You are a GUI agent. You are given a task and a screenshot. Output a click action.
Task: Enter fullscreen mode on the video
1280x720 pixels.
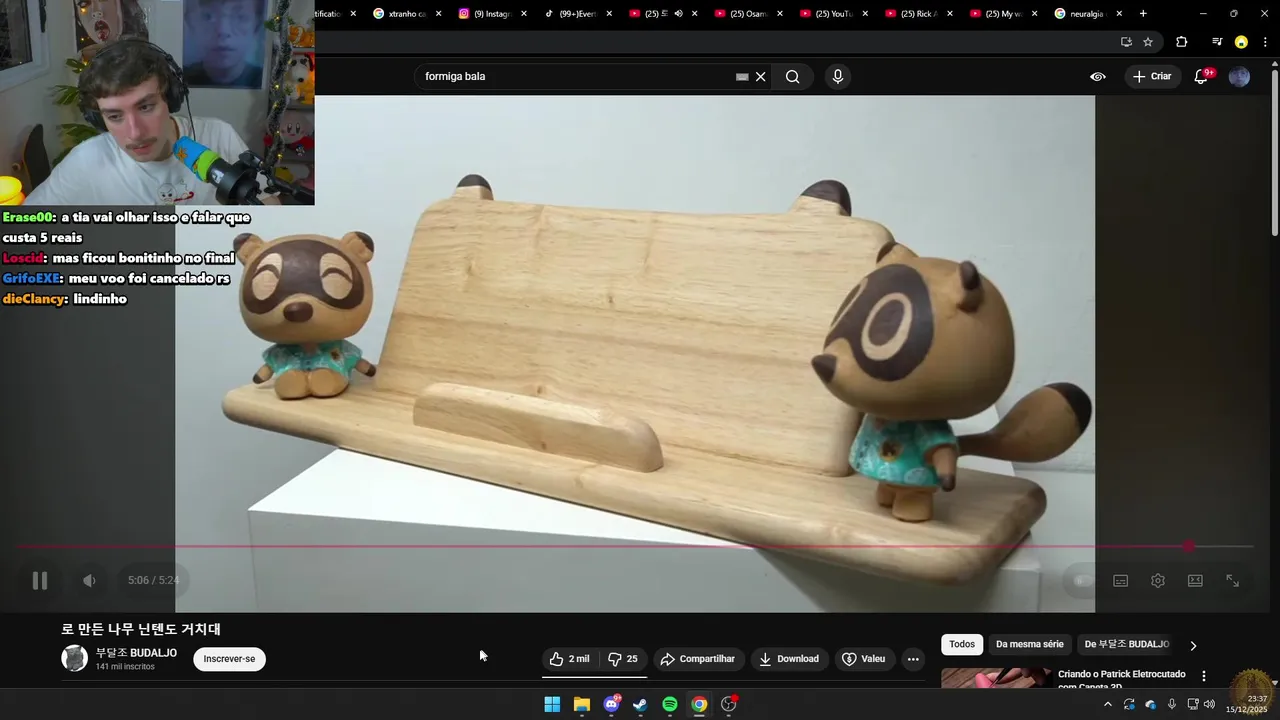[x=1233, y=580]
